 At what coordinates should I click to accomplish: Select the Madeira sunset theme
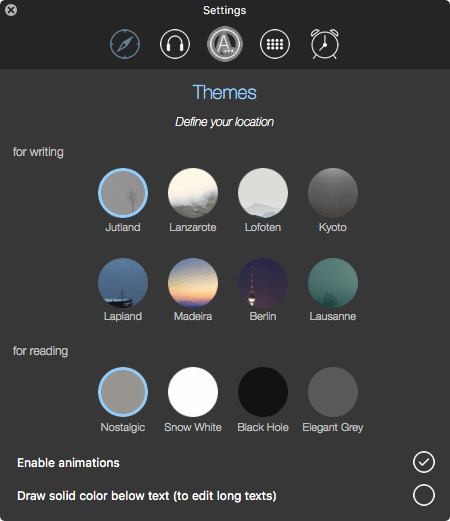[193, 283]
